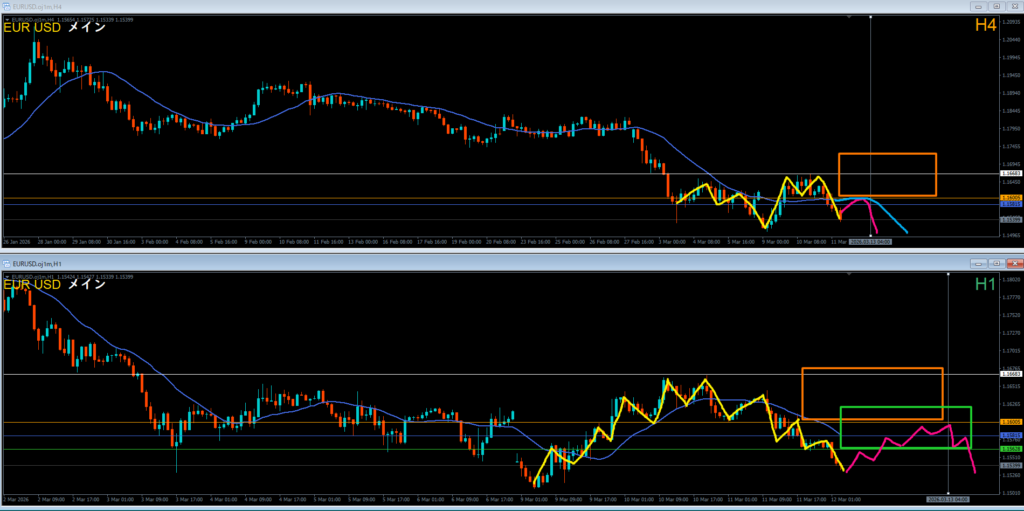This screenshot has width=1024, height=511.
Task: Maximize the H4 chart window
Action: point(996,5)
